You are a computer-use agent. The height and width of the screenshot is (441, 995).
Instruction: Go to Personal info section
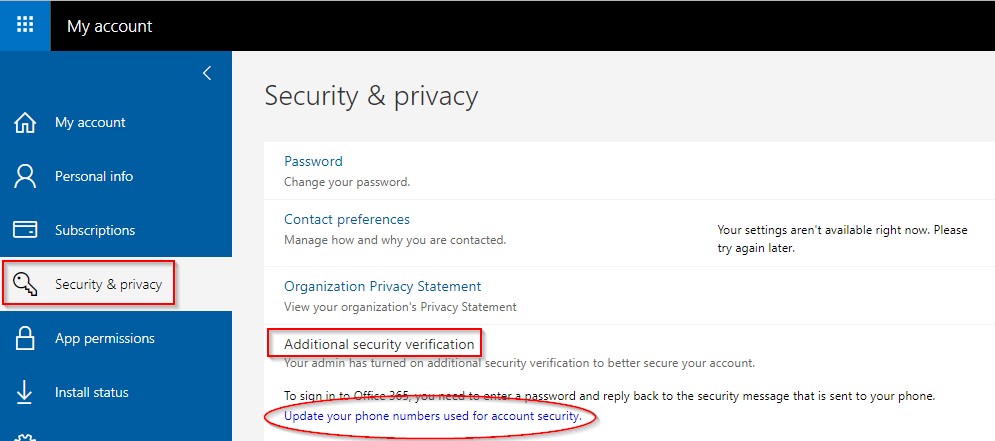coord(94,176)
